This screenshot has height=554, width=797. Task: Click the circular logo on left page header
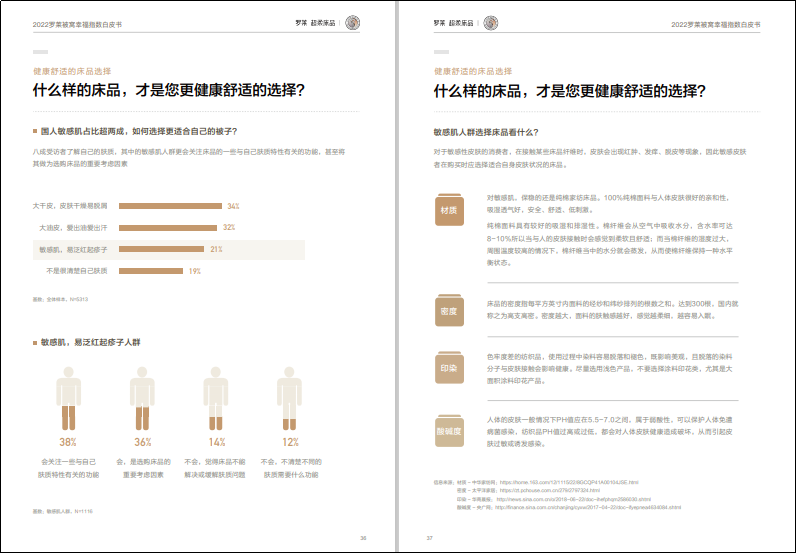352,23
